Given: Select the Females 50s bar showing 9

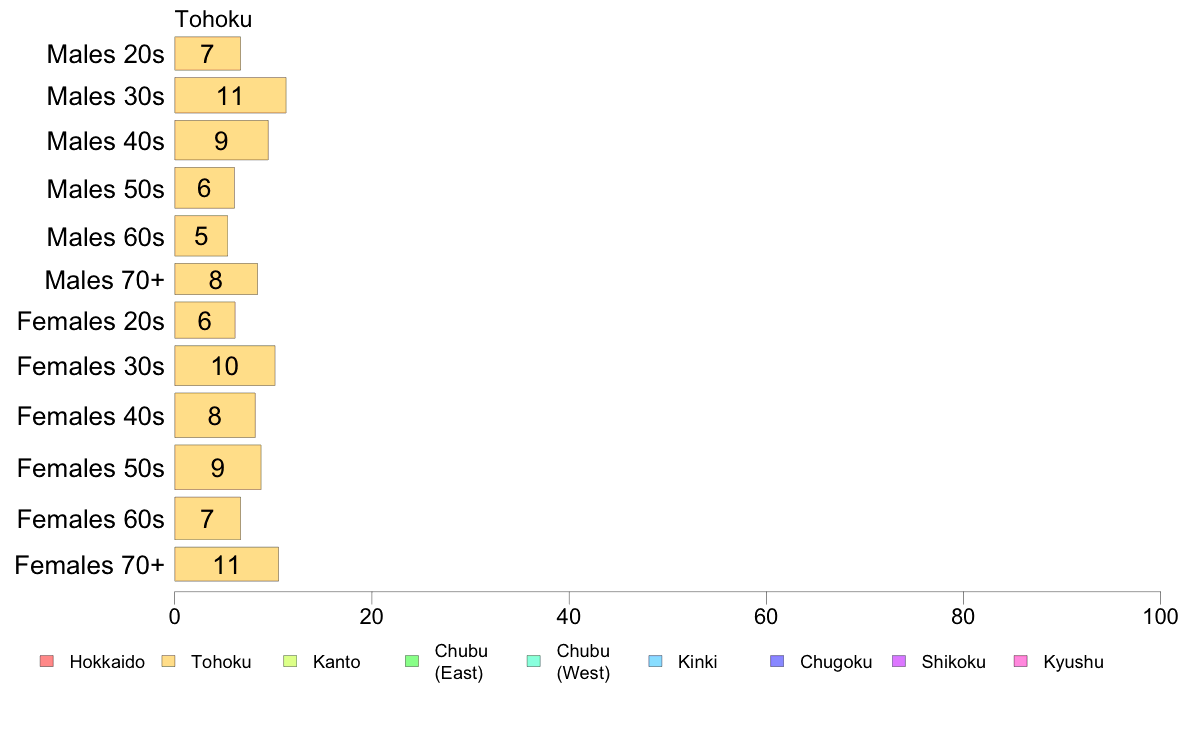Looking at the screenshot, I should 217,467.
